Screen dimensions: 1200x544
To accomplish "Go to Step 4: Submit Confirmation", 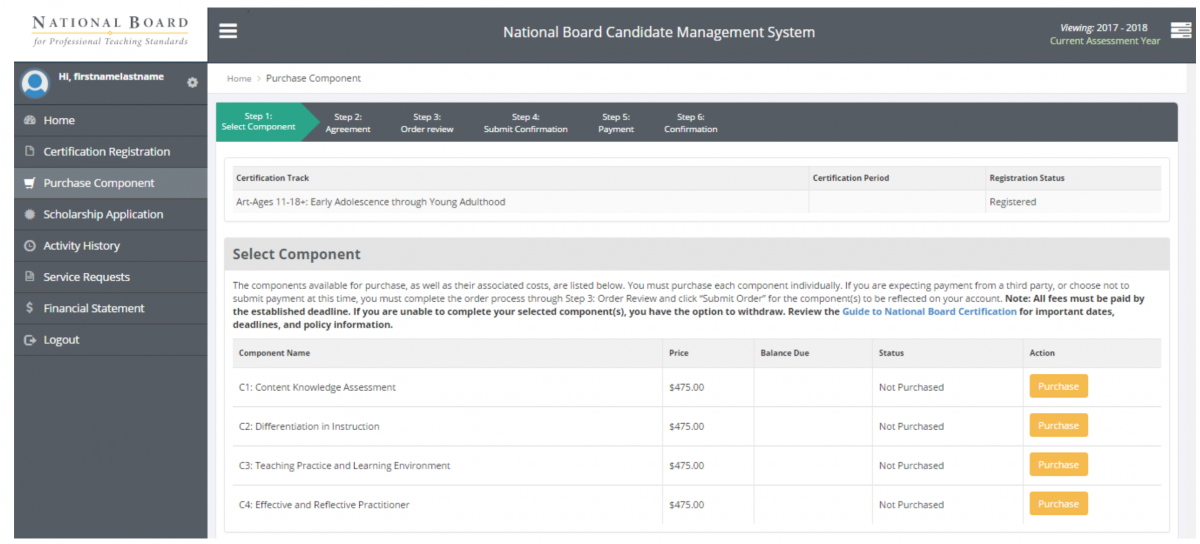I will [525, 123].
